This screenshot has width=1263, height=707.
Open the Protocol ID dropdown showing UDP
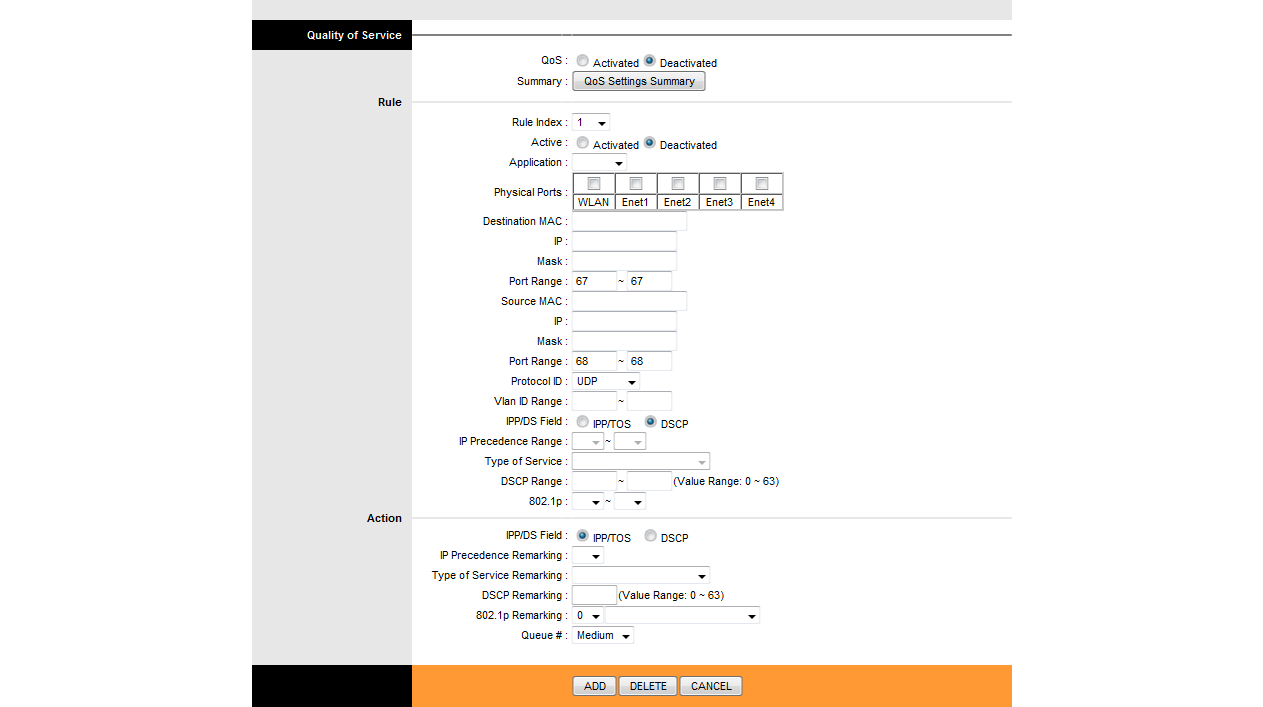tap(606, 382)
